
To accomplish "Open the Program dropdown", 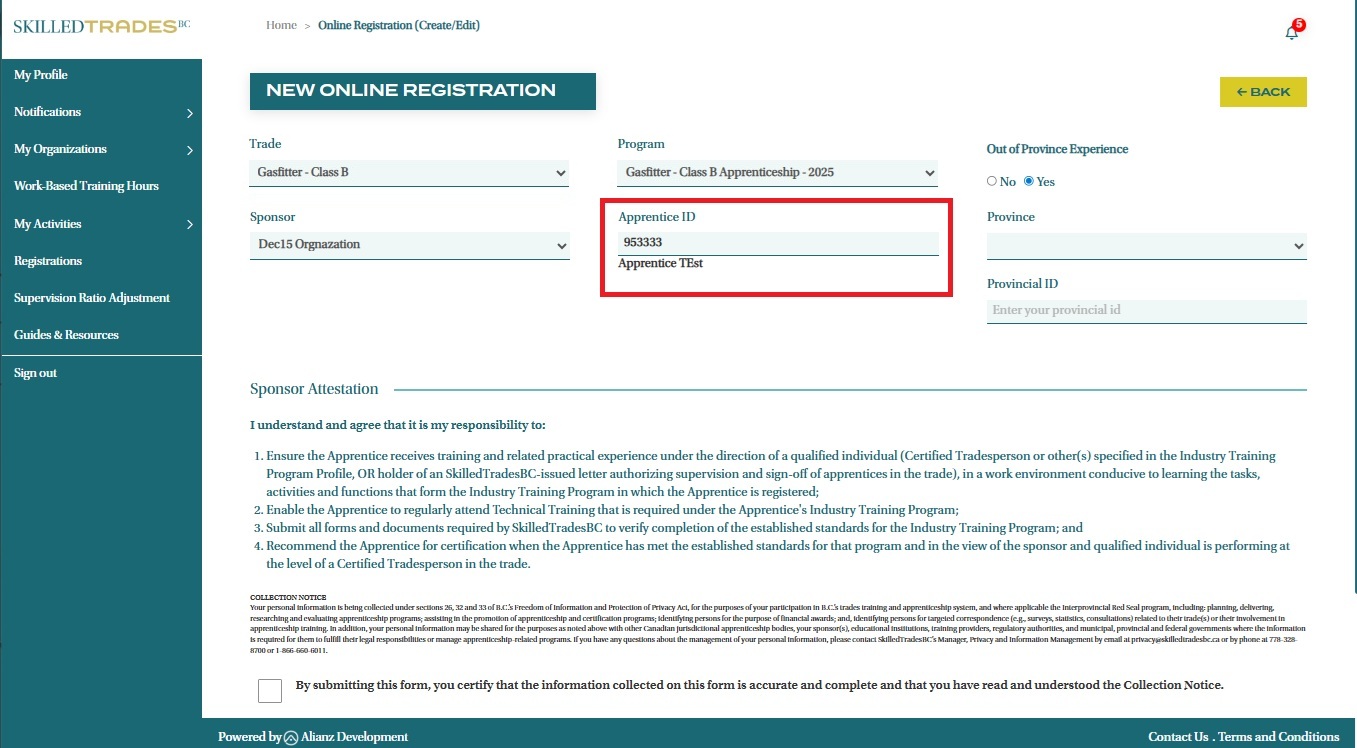I will click(777, 173).
